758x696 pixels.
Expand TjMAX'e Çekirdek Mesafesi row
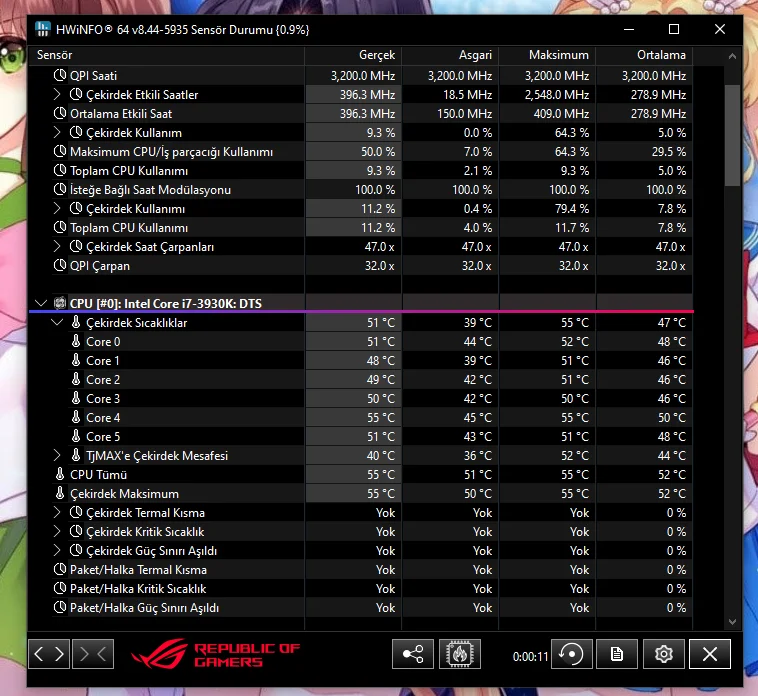point(57,455)
